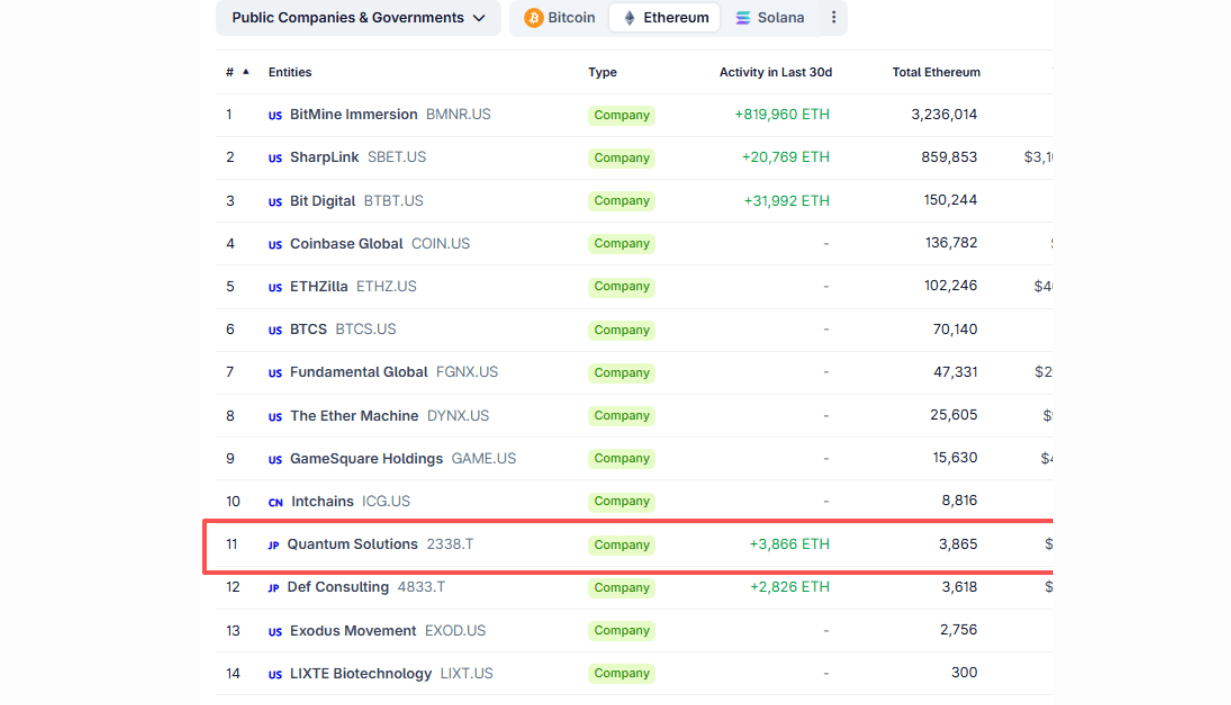This screenshot has width=1231, height=705.
Task: Click the sort arrow beside # column
Action: tap(246, 72)
